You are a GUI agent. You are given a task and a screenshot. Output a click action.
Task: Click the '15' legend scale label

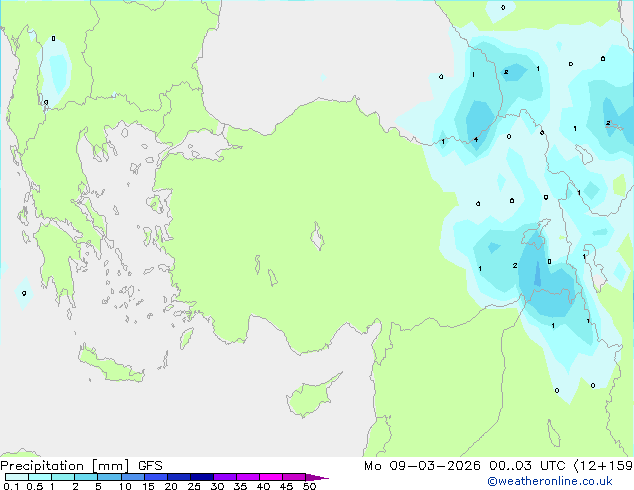click(148, 486)
